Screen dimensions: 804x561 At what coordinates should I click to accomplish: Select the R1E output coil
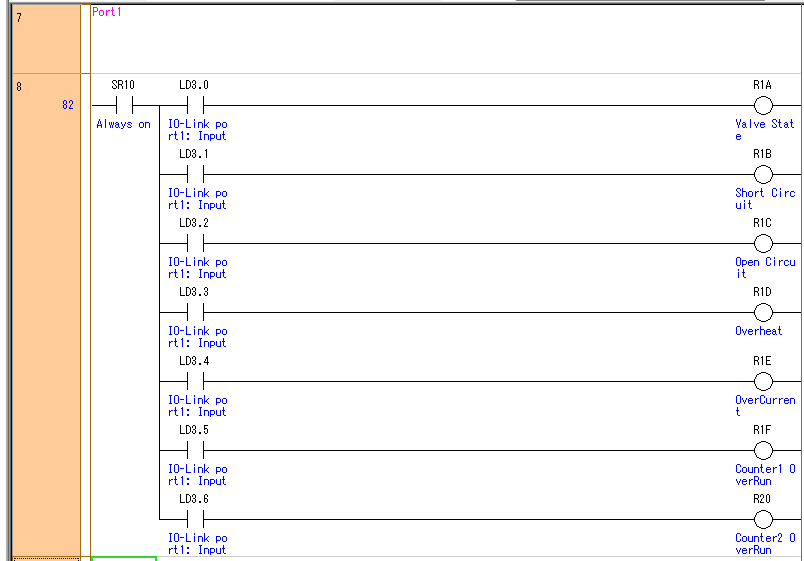click(x=763, y=382)
